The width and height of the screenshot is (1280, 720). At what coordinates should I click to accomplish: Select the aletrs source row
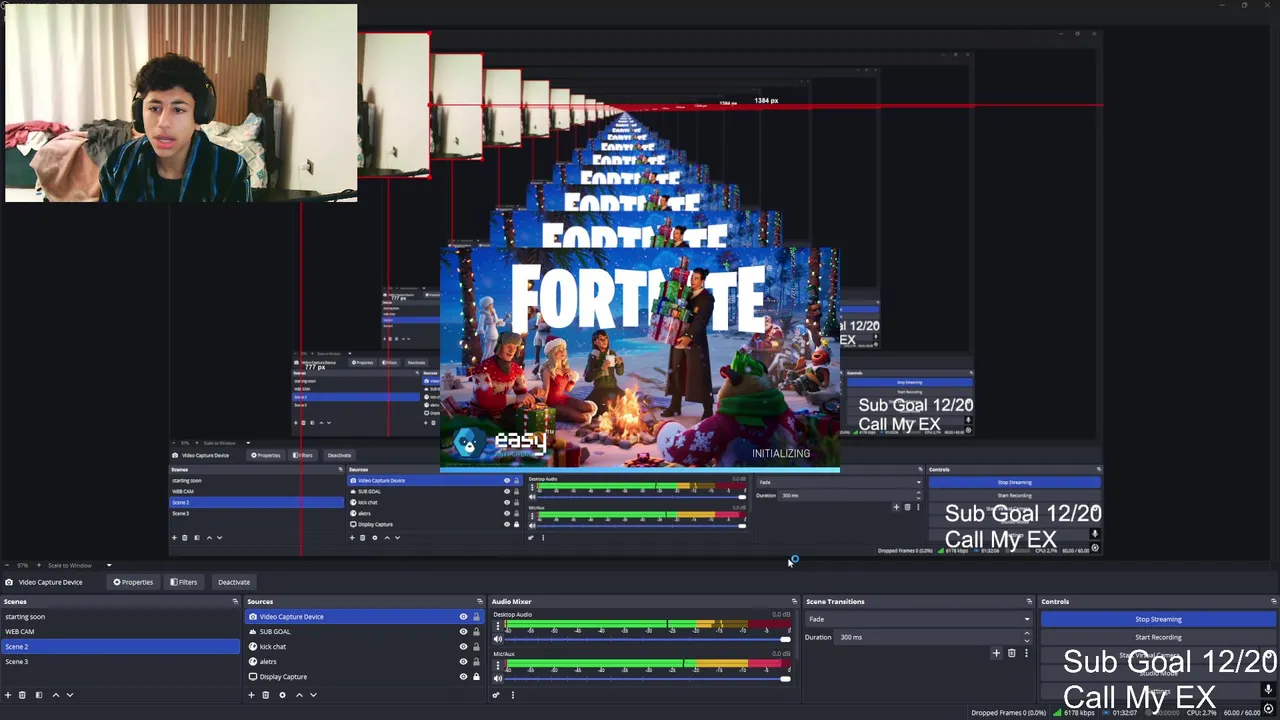click(364, 662)
